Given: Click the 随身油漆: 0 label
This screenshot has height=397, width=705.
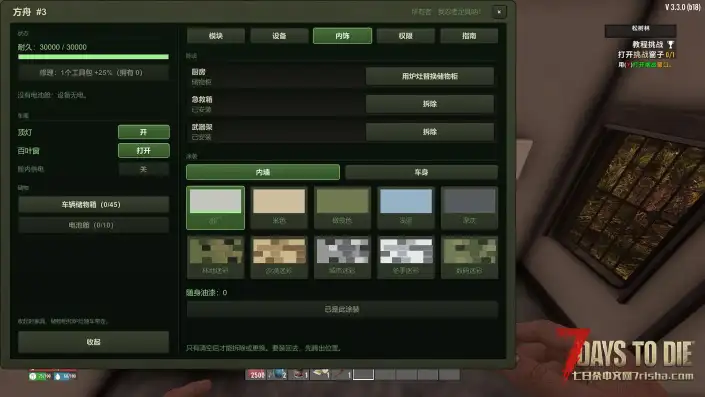Looking at the screenshot, I should pos(207,293).
